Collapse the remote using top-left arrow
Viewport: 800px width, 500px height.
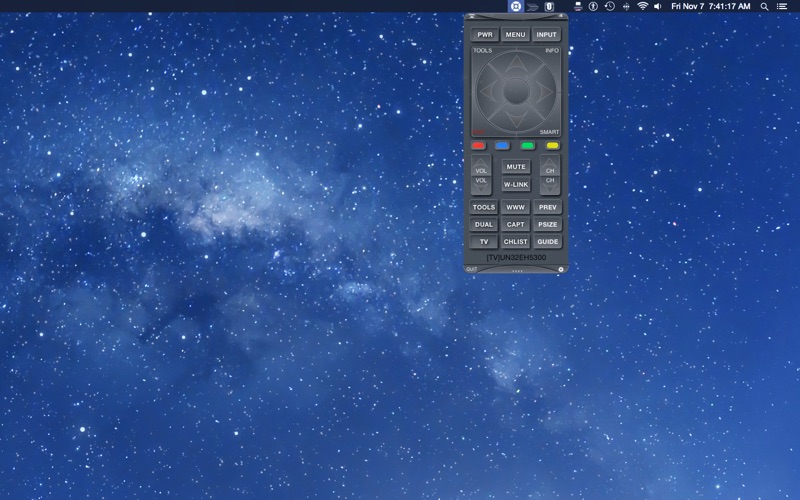pos(472,16)
